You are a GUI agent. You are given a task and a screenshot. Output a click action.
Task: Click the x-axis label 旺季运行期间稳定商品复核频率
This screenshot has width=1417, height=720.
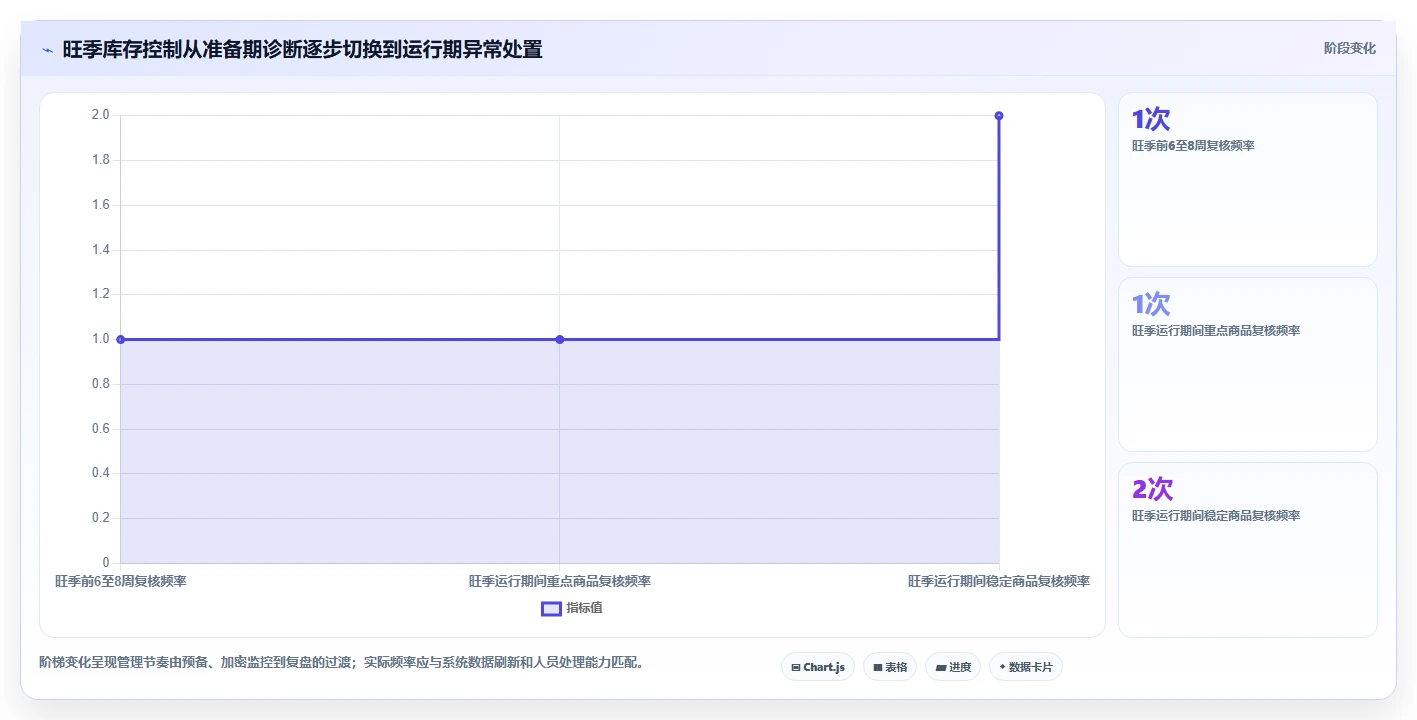(x=999, y=581)
